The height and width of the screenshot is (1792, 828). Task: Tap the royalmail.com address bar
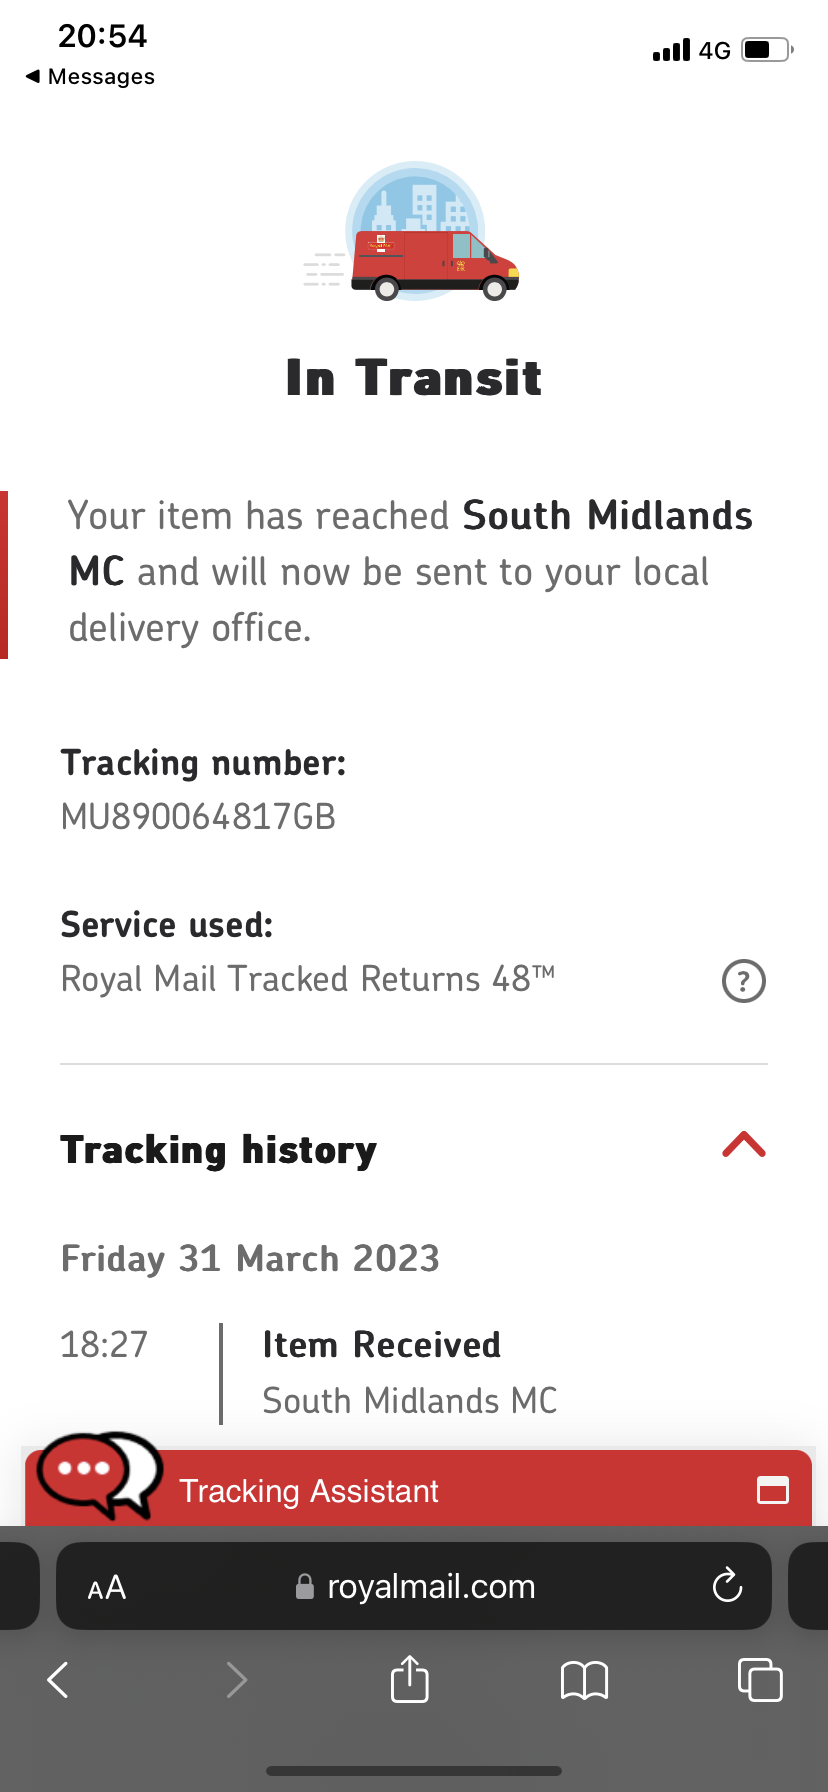tap(430, 1587)
